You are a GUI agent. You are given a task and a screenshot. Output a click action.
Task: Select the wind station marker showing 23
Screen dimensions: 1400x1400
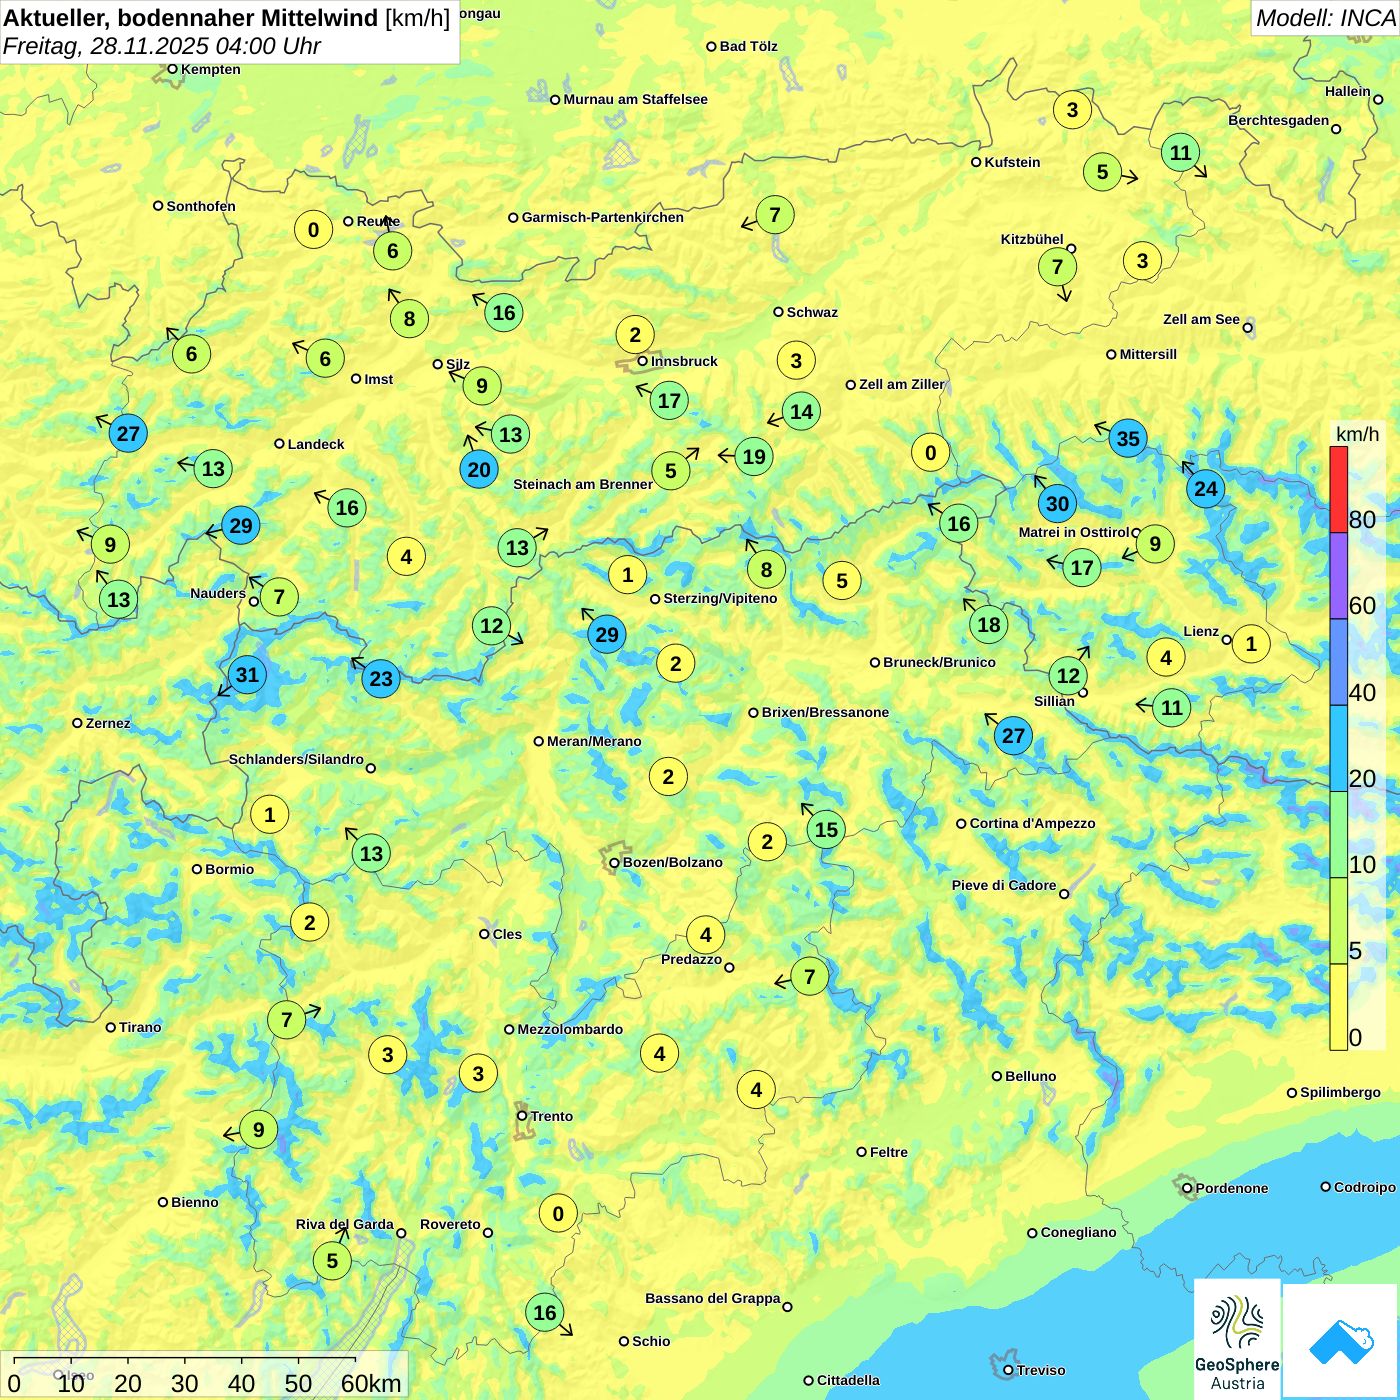click(381, 679)
